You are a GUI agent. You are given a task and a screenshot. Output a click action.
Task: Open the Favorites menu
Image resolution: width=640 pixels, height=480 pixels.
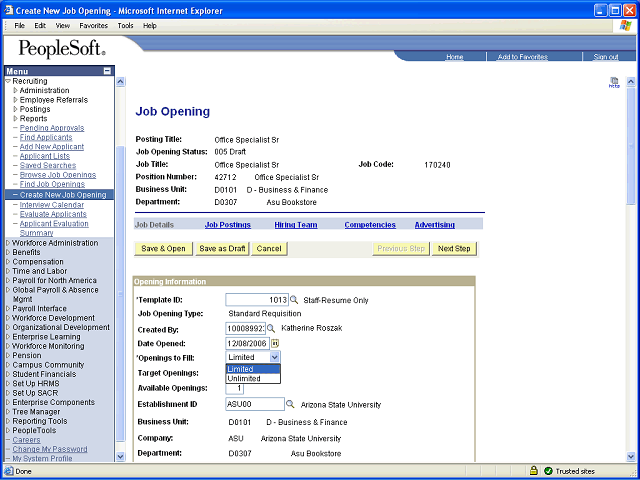(x=93, y=25)
